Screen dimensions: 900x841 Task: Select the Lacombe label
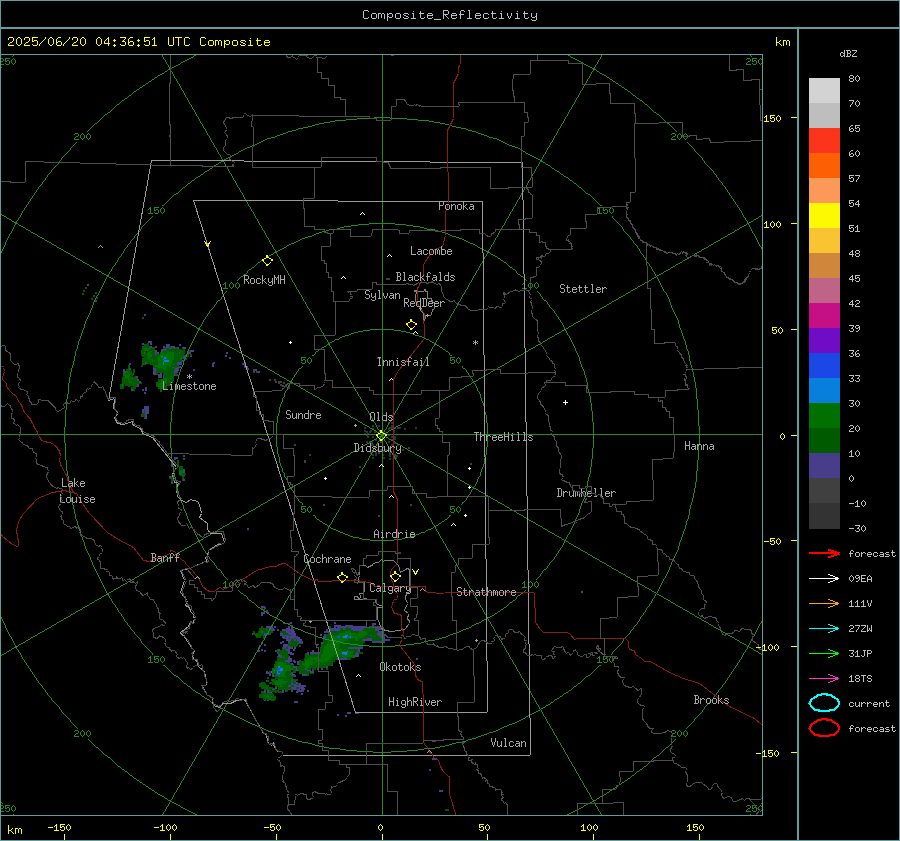tap(431, 251)
